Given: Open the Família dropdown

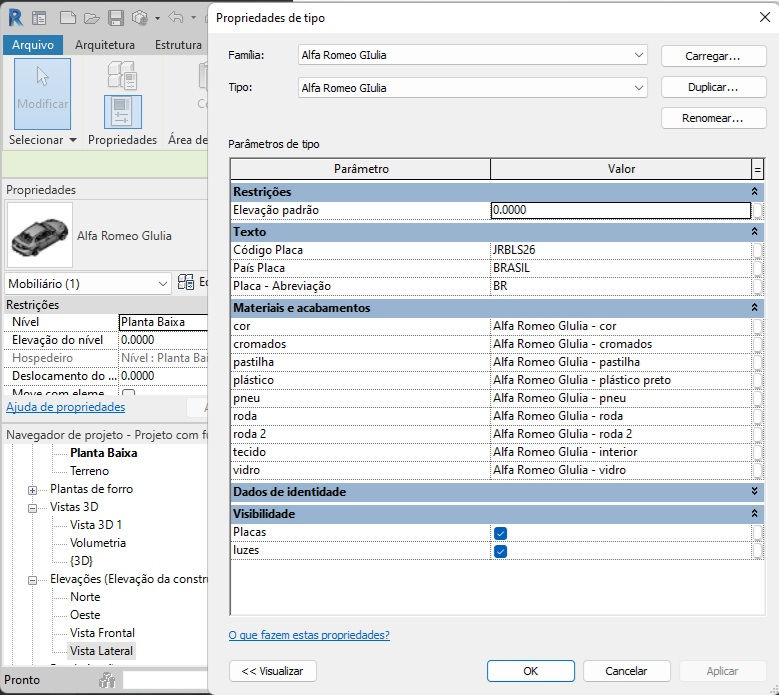Looking at the screenshot, I should click(639, 55).
